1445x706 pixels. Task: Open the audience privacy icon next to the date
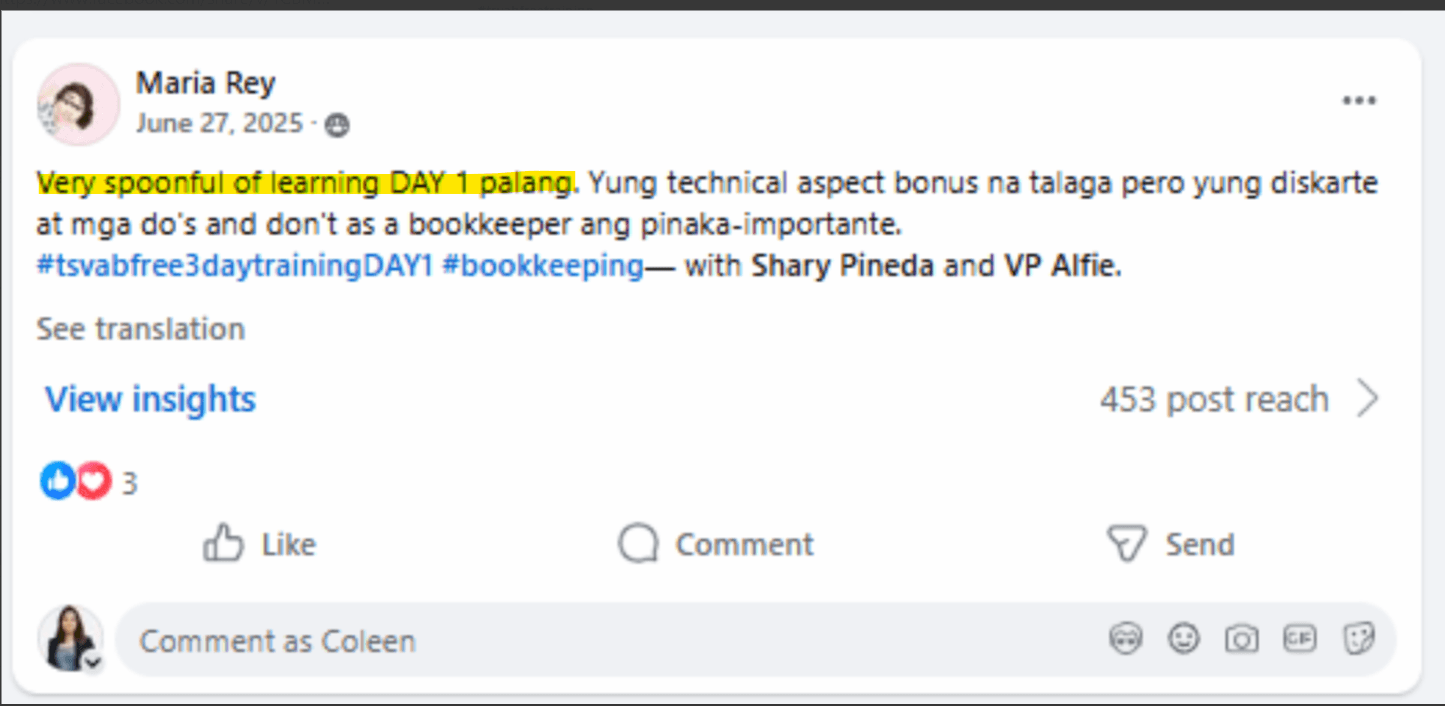tap(338, 125)
